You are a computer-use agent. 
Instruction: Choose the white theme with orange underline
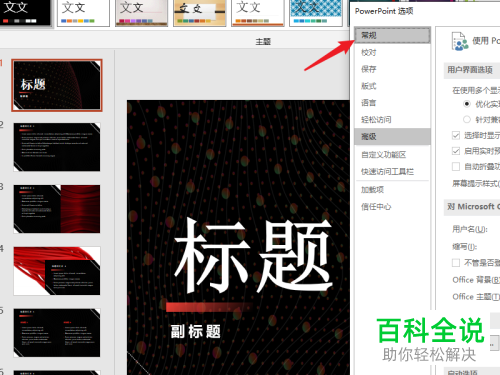tap(258, 13)
